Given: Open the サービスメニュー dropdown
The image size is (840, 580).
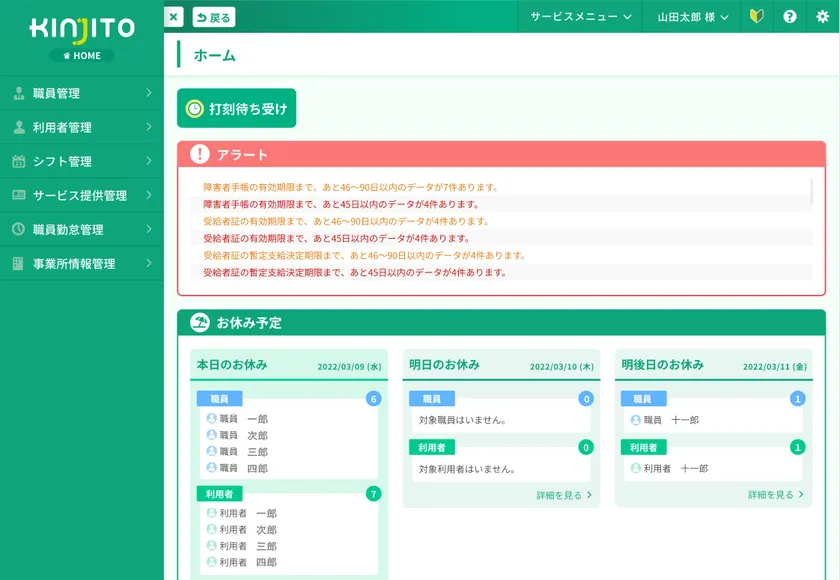Looking at the screenshot, I should (x=581, y=17).
